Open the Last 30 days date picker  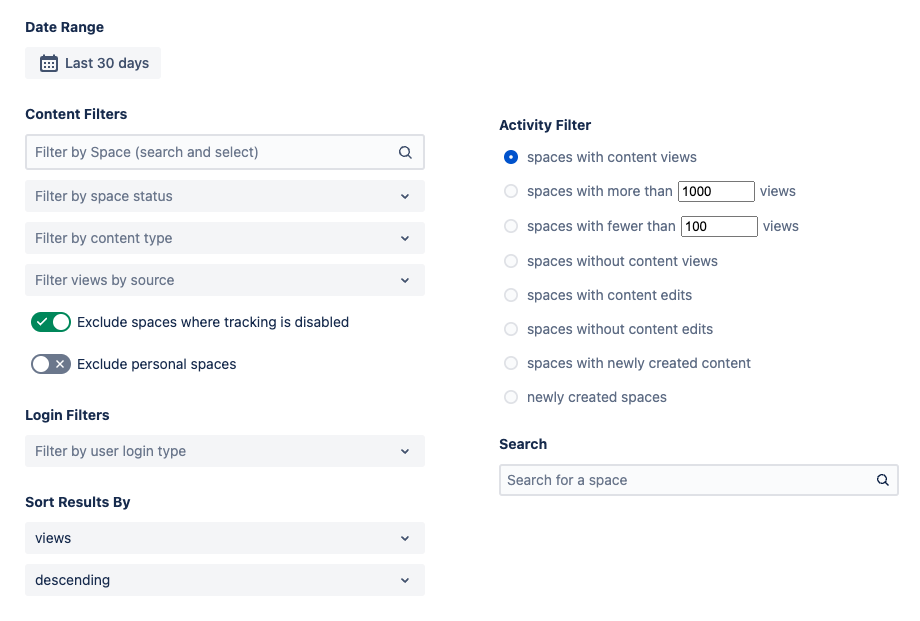pyautogui.click(x=93, y=63)
